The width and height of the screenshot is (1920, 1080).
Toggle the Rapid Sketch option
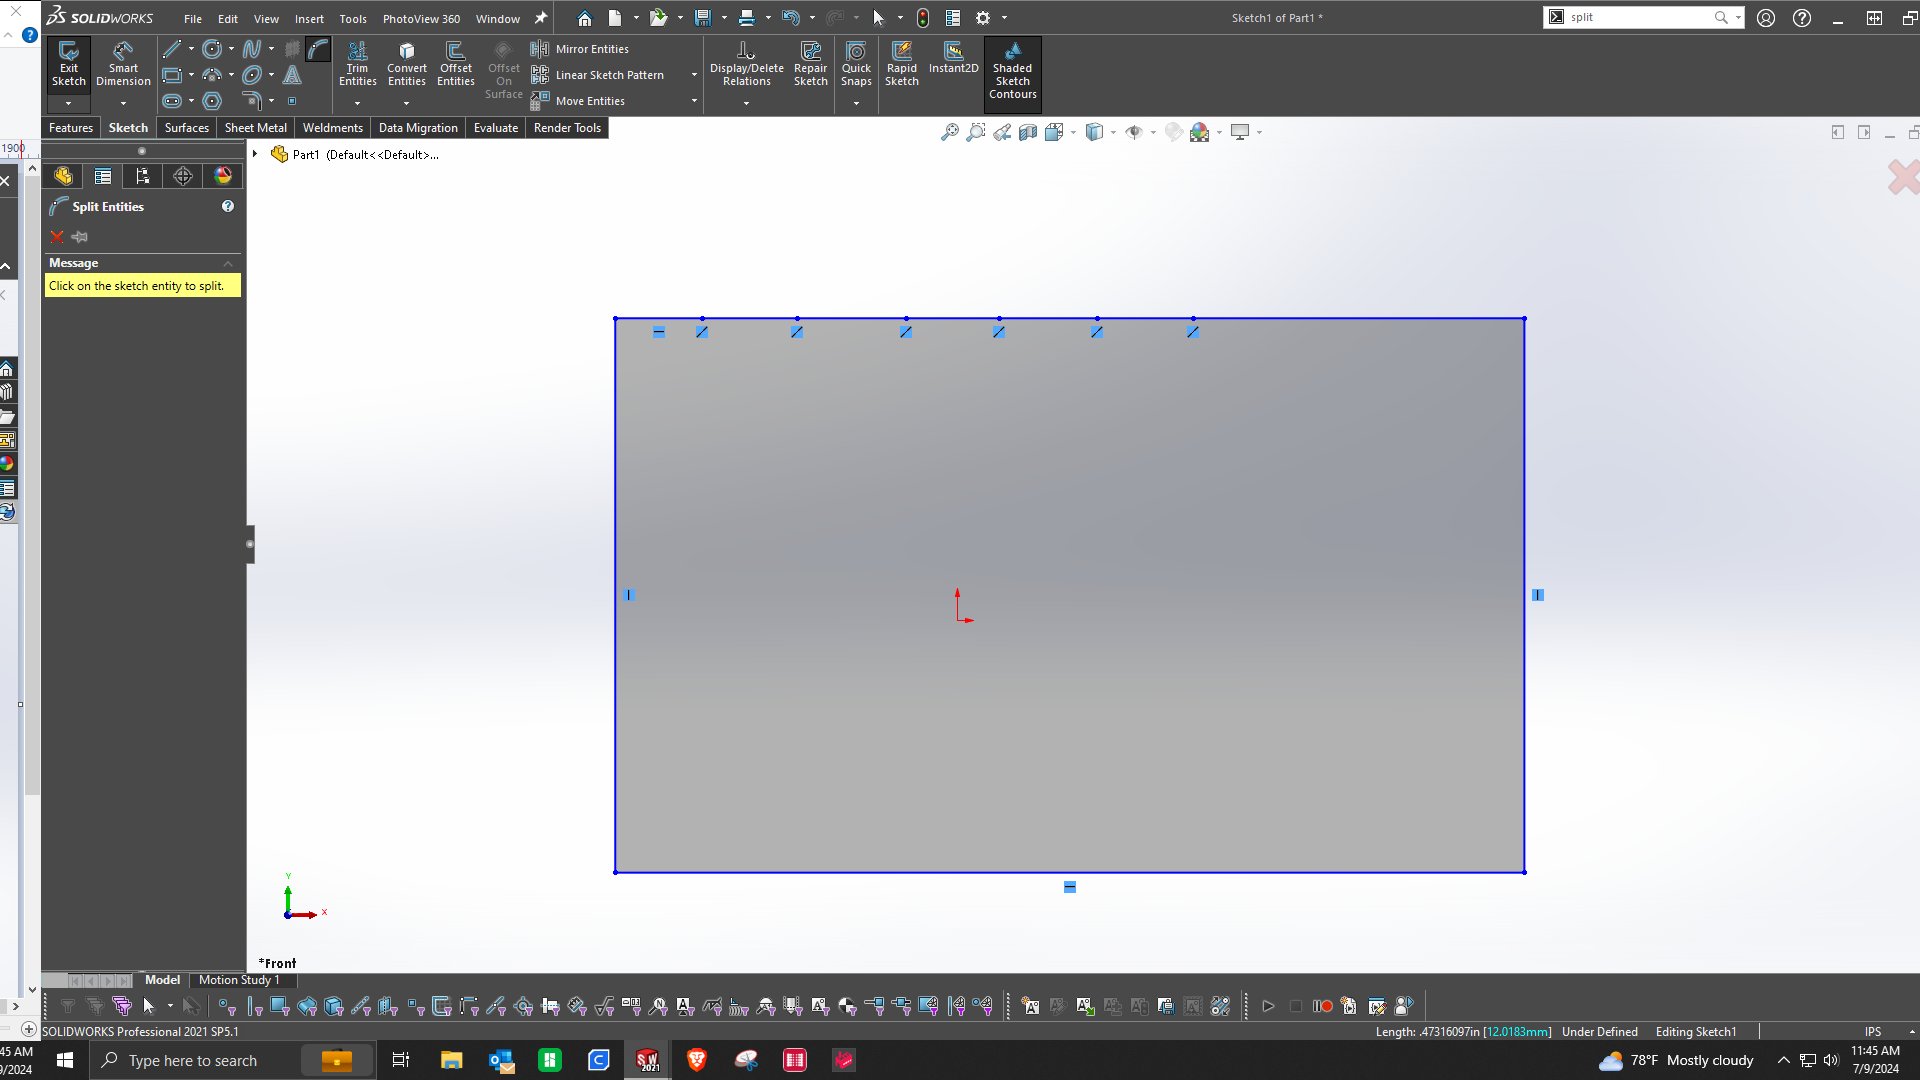point(901,63)
